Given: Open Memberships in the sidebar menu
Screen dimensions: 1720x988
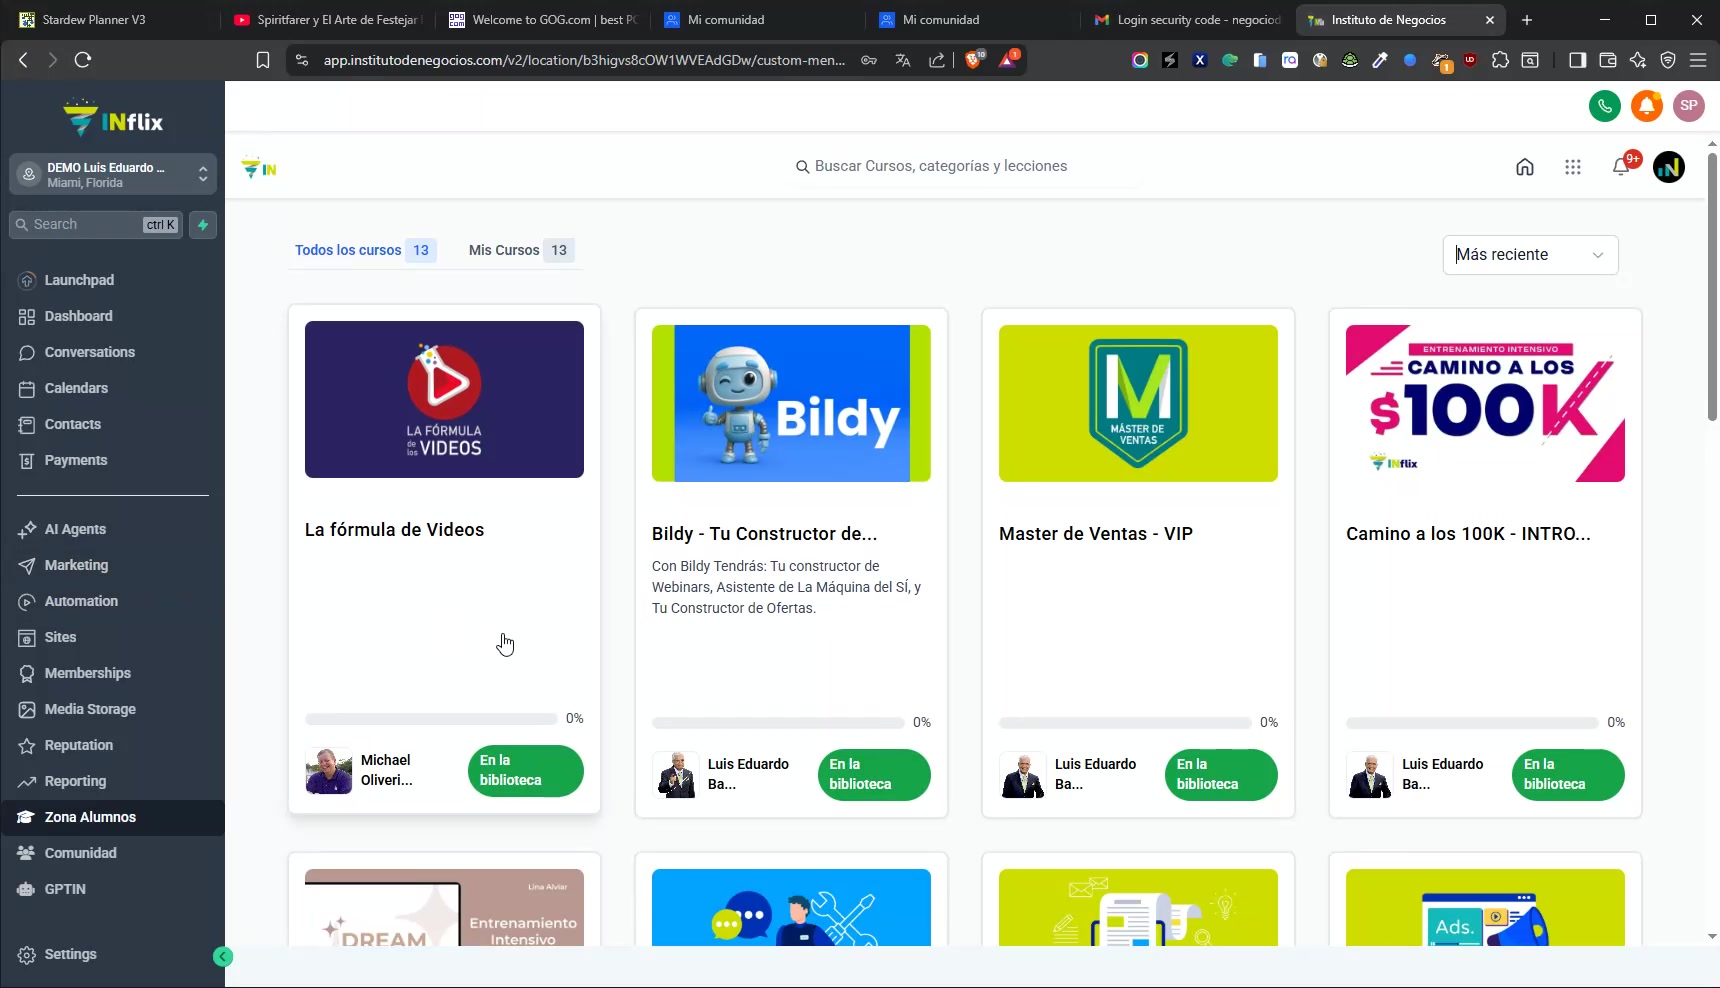Looking at the screenshot, I should point(87,673).
